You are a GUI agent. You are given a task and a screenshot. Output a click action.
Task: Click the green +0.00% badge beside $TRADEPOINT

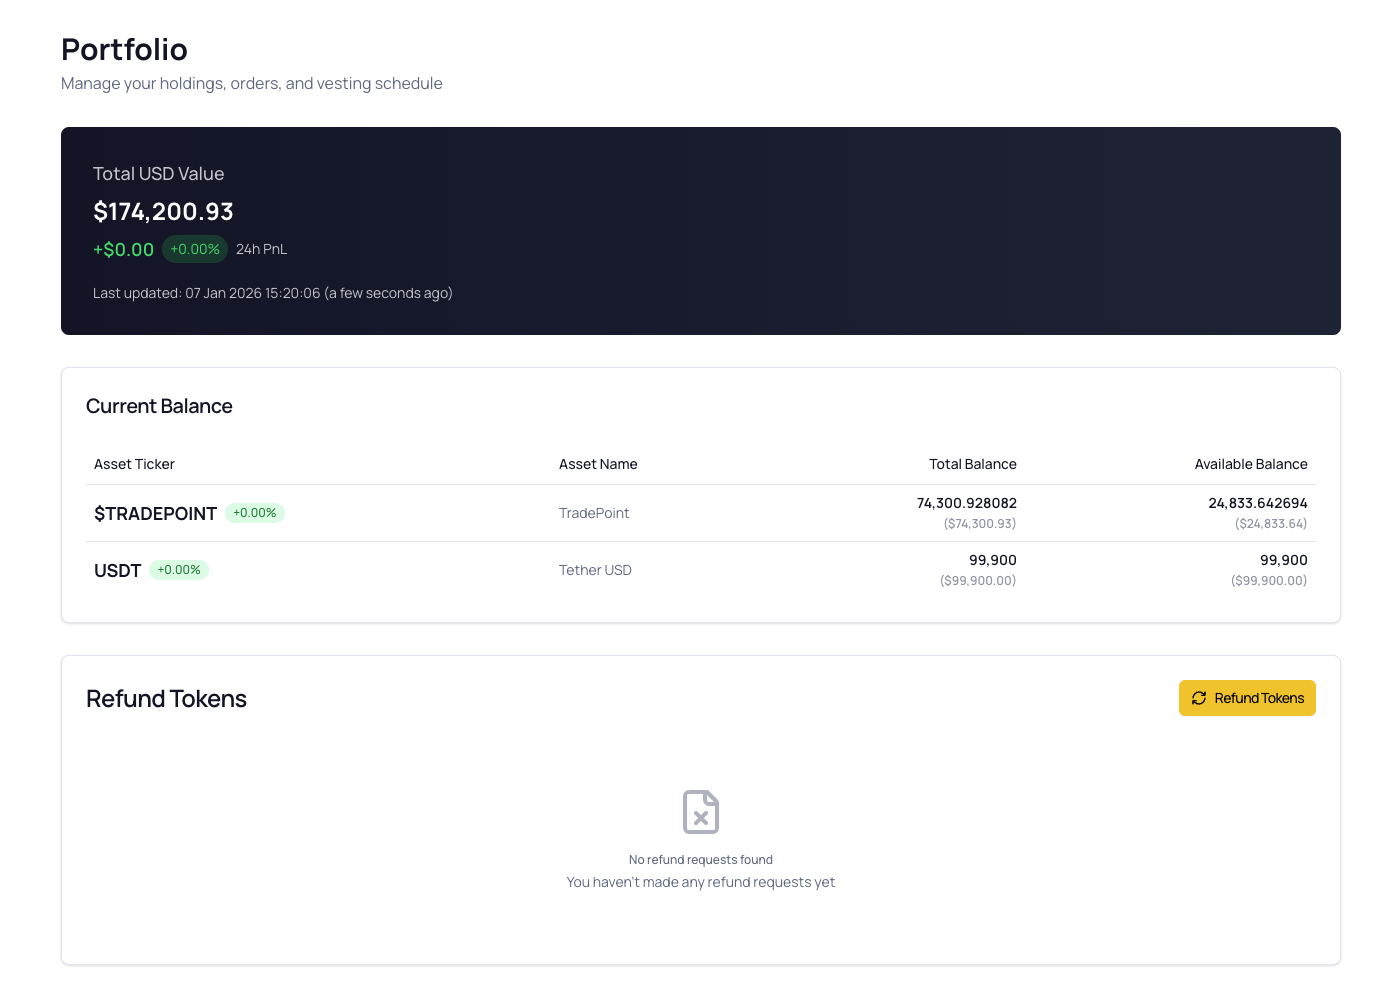tap(255, 512)
